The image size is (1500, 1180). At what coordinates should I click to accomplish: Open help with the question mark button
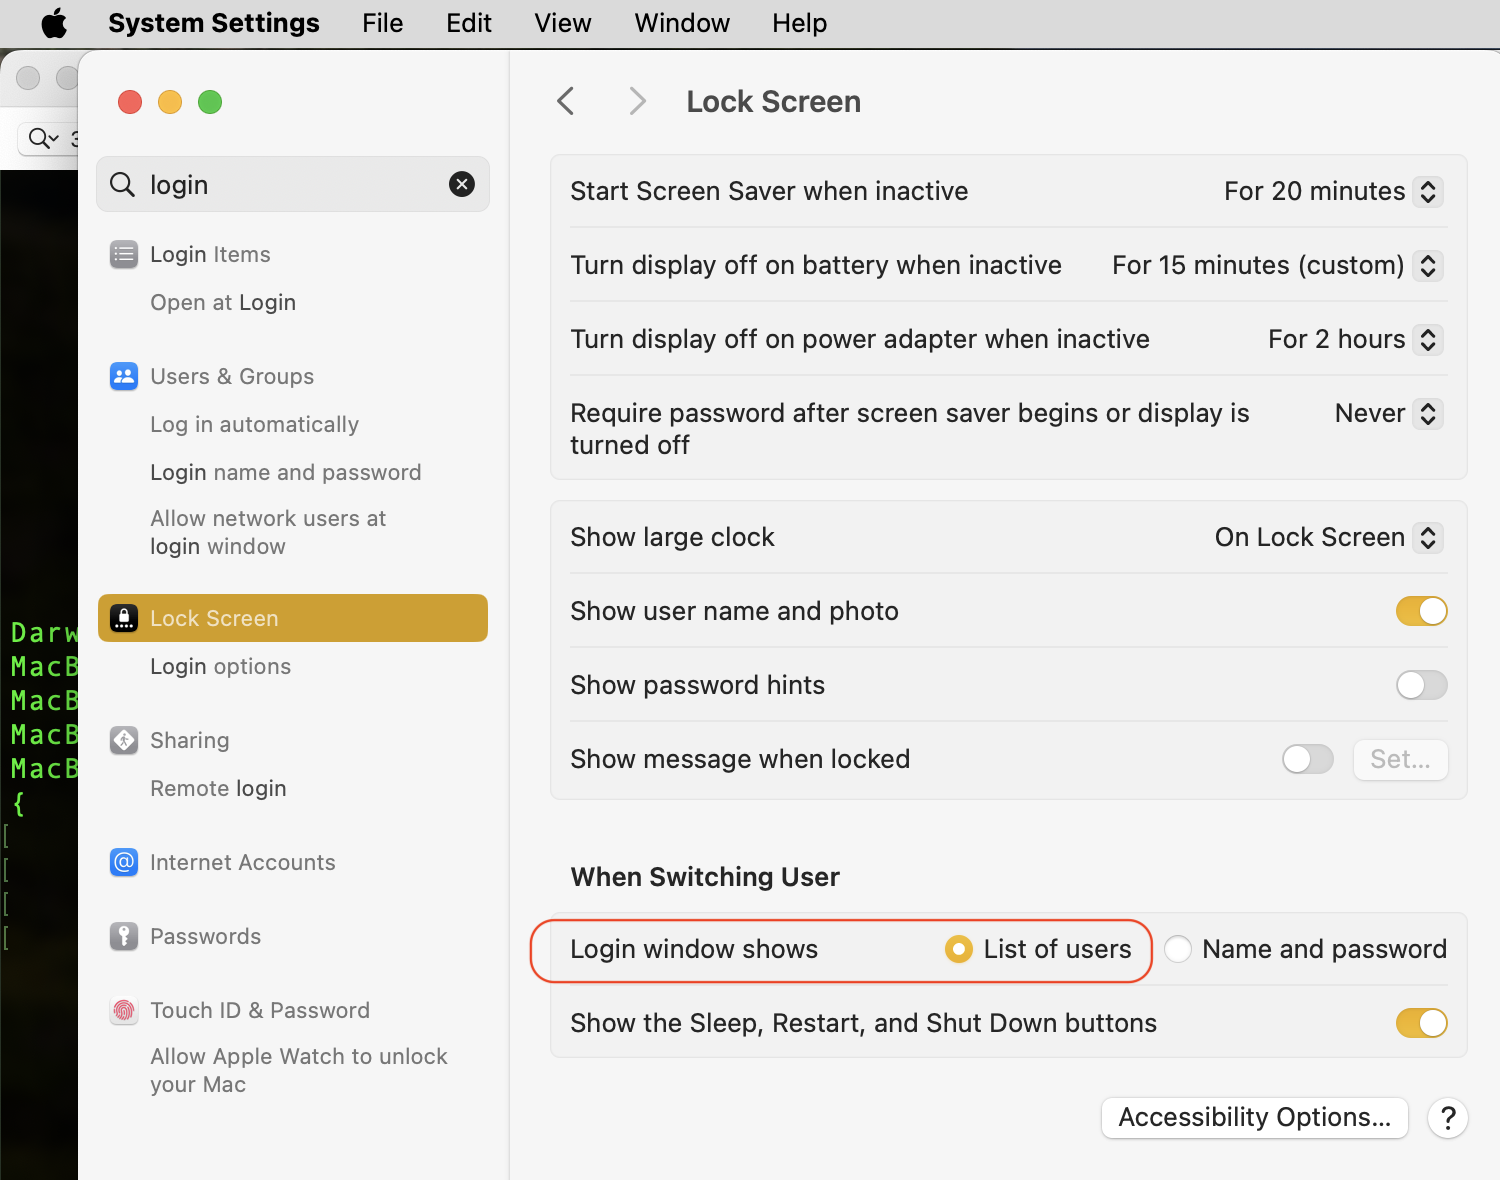coord(1448,1118)
